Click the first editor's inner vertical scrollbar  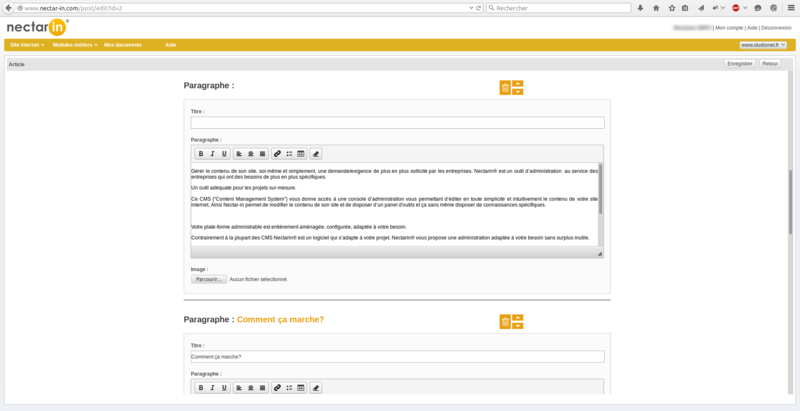click(x=601, y=188)
